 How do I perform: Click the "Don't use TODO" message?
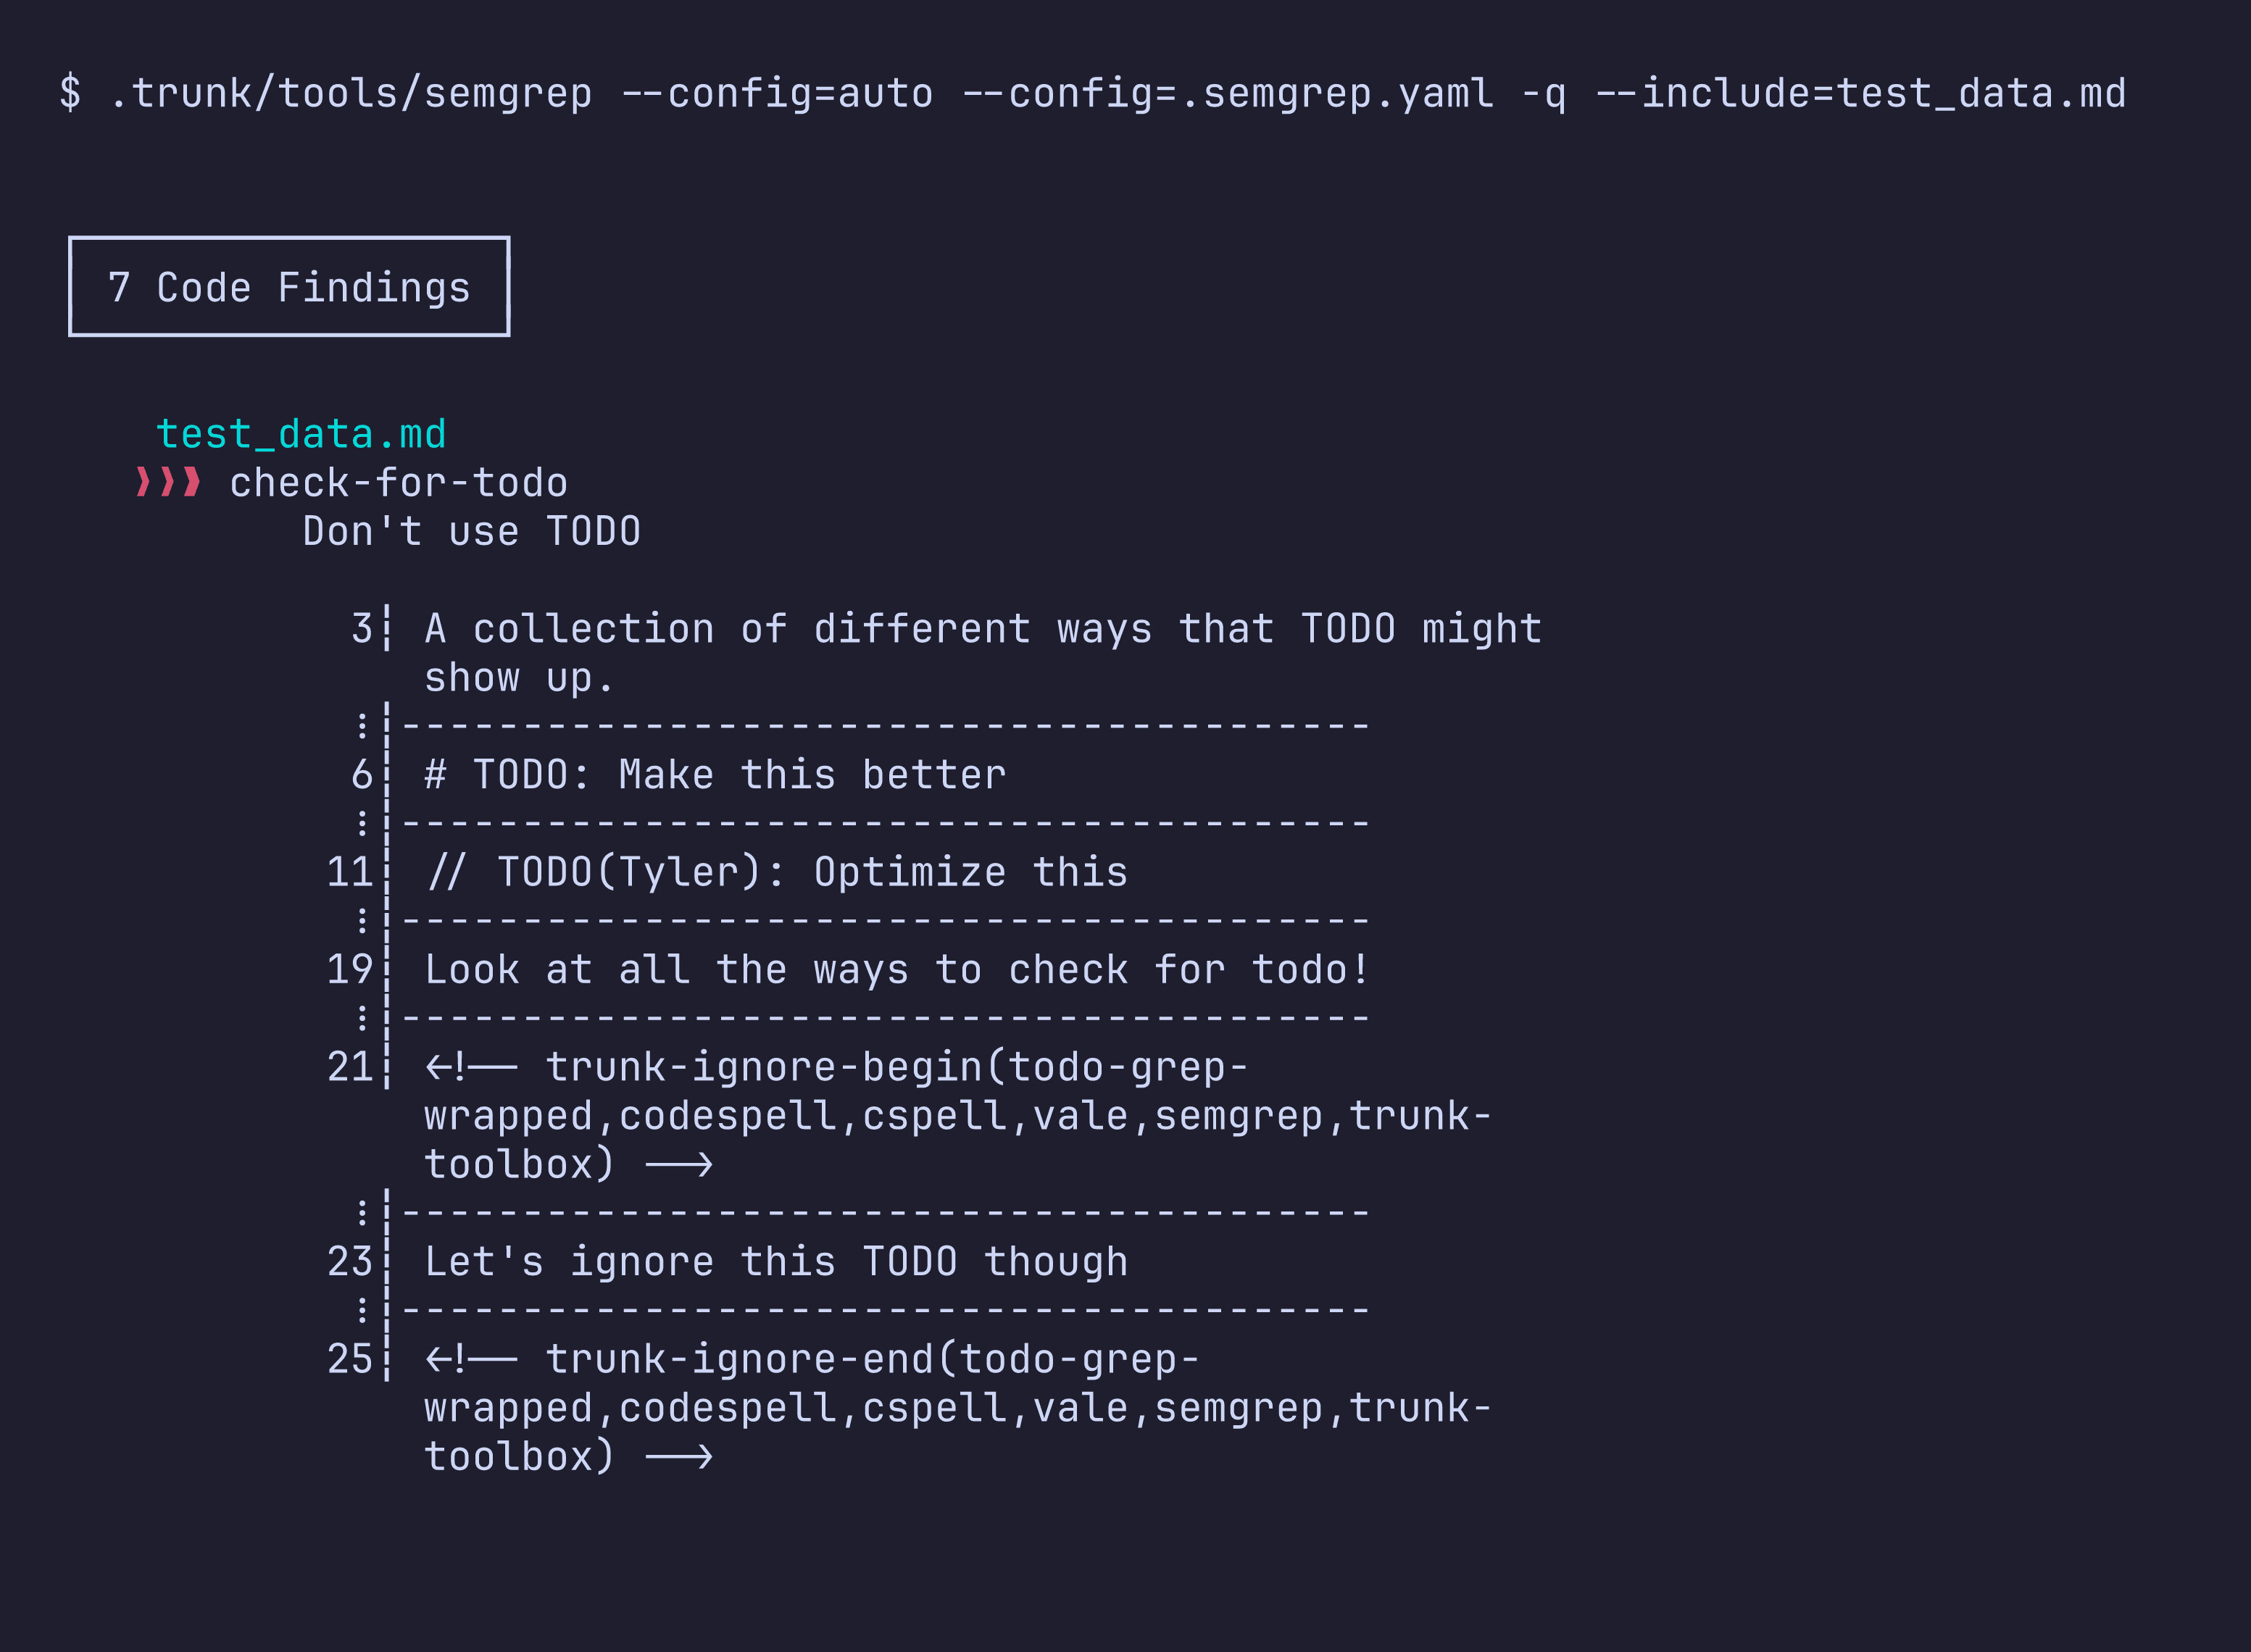471,532
